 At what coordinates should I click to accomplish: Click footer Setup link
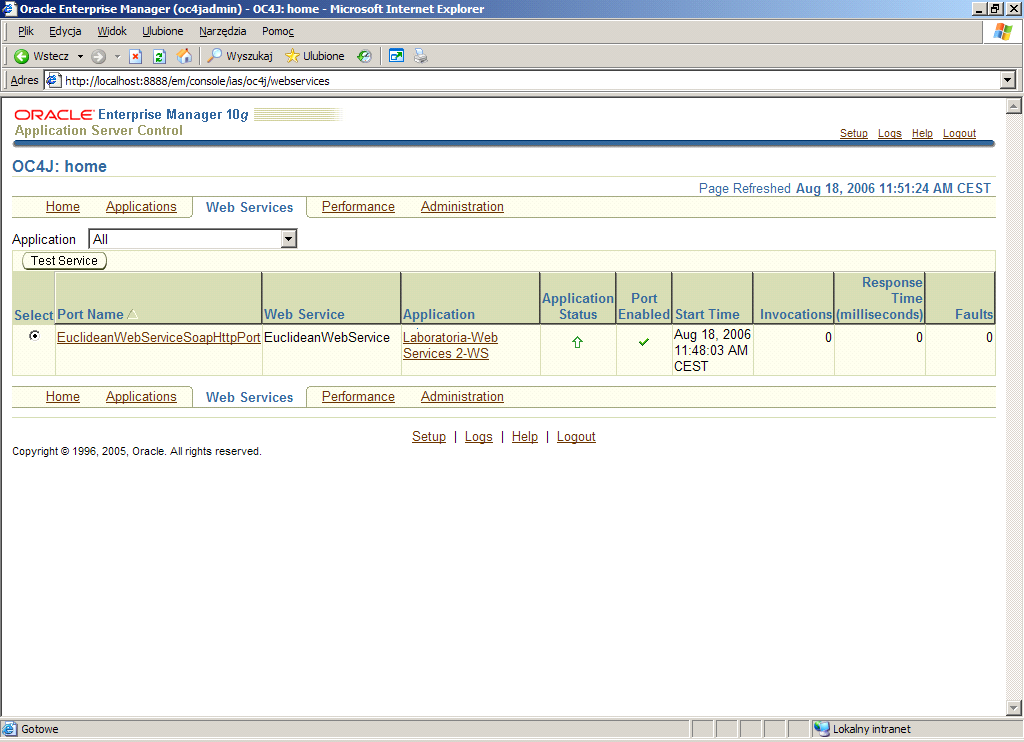click(x=428, y=436)
